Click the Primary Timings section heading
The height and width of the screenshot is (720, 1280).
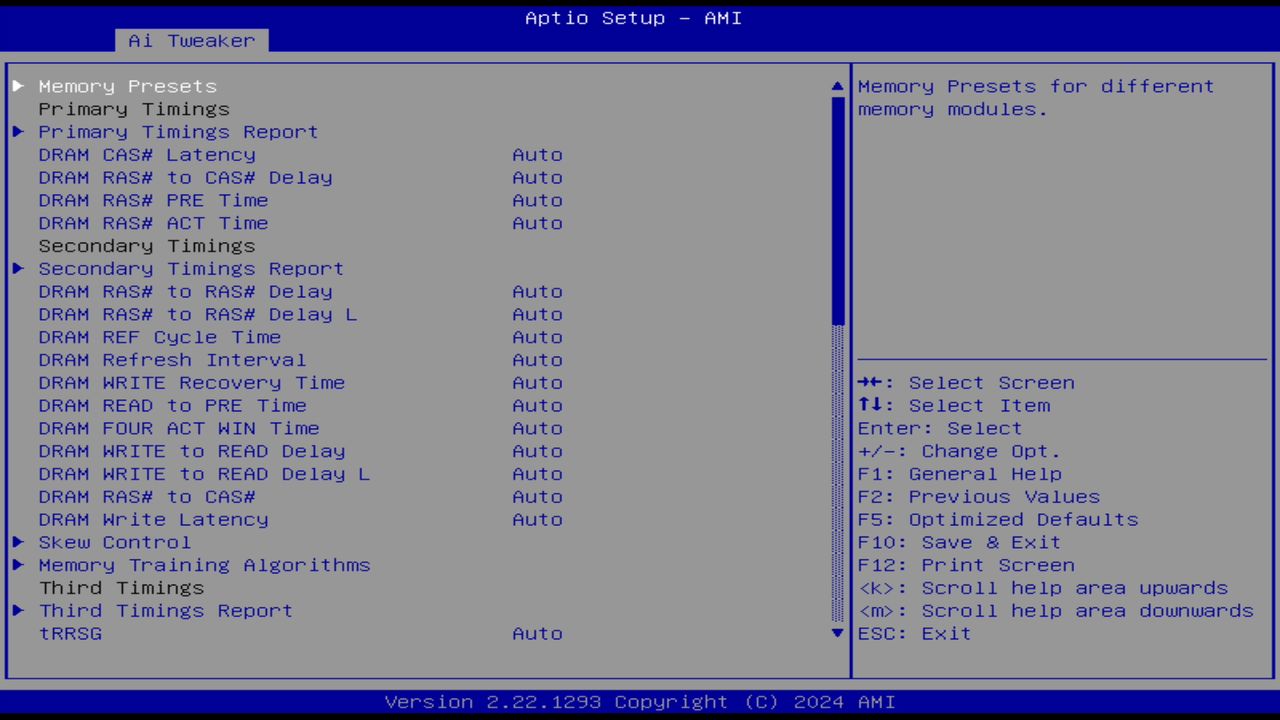134,109
